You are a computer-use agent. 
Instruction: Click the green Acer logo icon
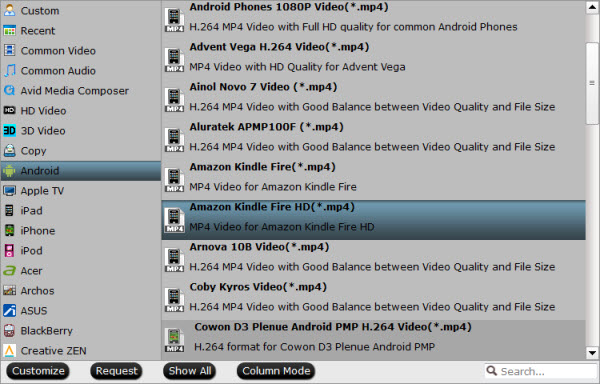click(x=9, y=270)
